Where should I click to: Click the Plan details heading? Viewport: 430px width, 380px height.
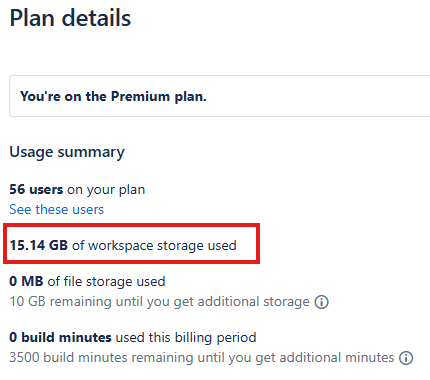tap(70, 18)
